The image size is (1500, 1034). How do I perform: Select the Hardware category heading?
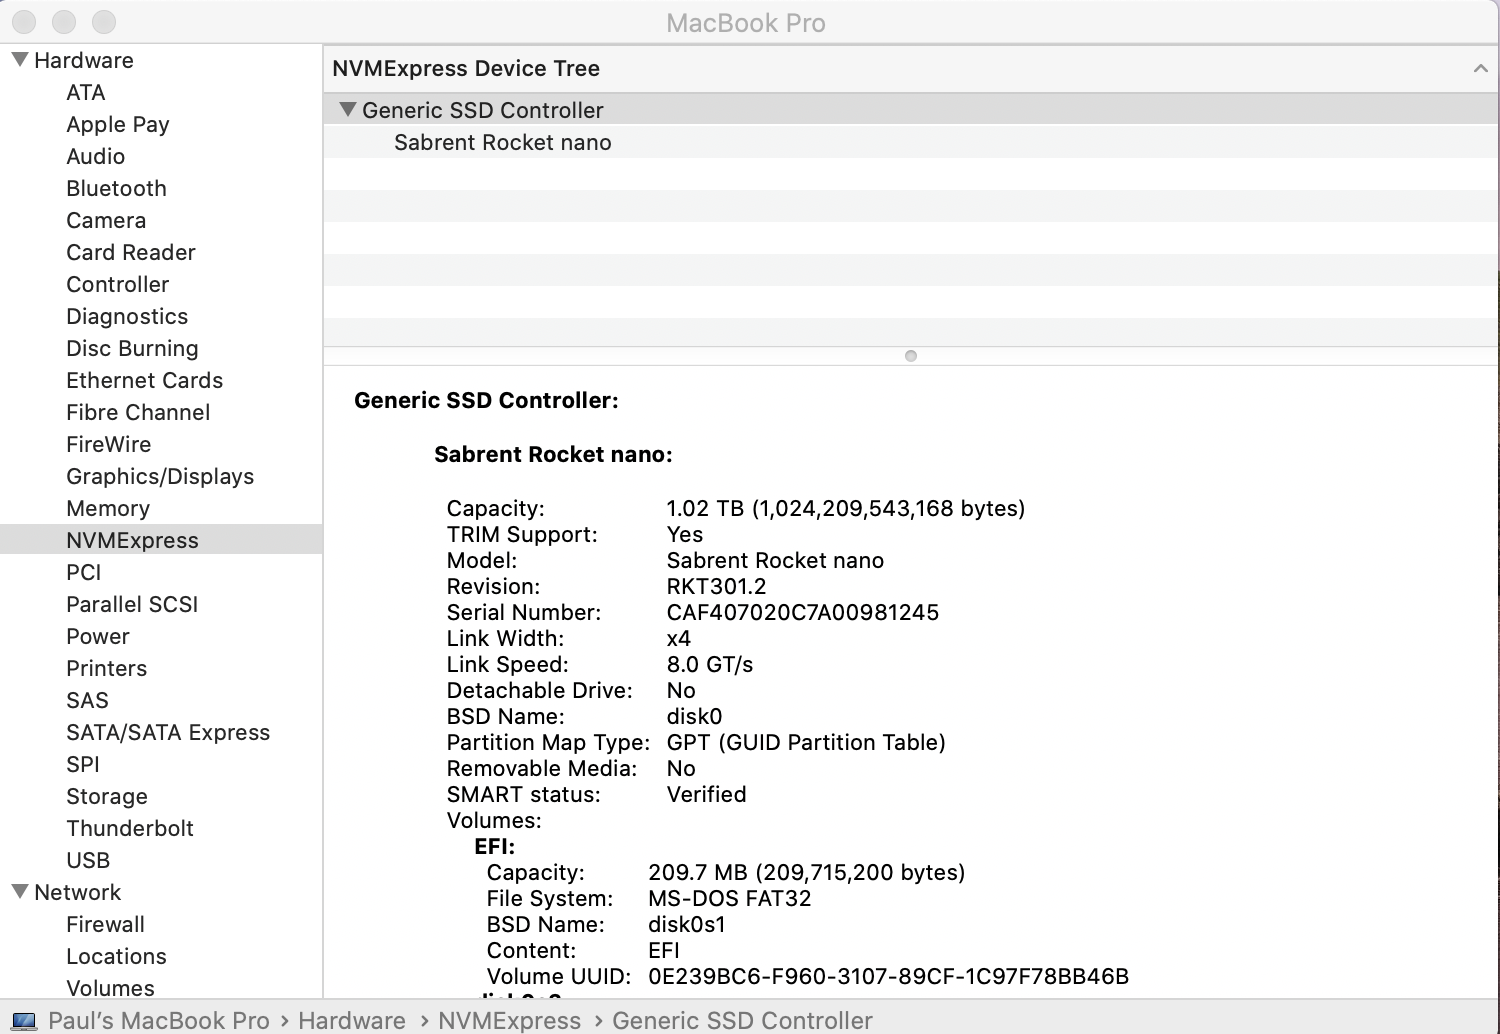(84, 60)
